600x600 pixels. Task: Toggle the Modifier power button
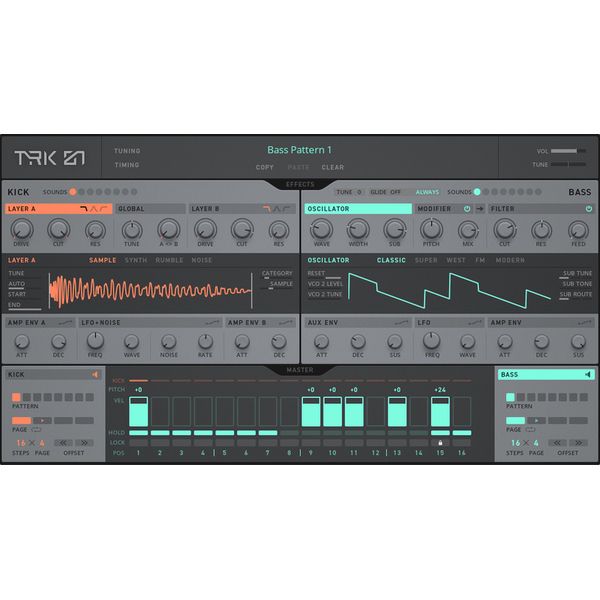pyautogui.click(x=467, y=209)
